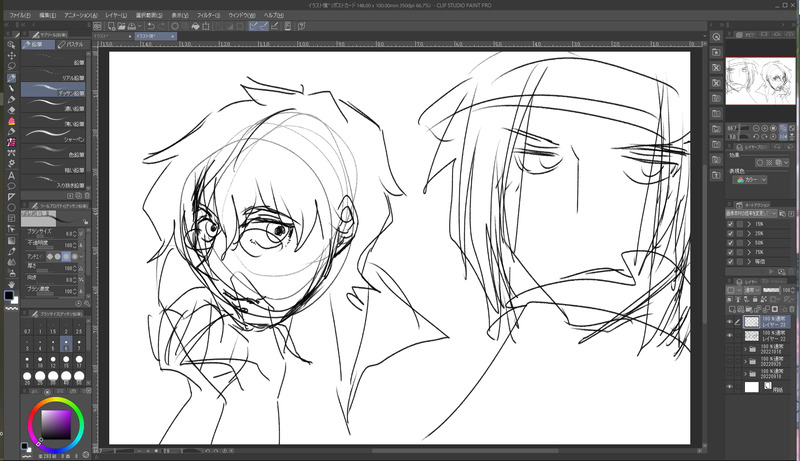Select the Gradient tool
The height and width of the screenshot is (461, 800).
(x=11, y=240)
